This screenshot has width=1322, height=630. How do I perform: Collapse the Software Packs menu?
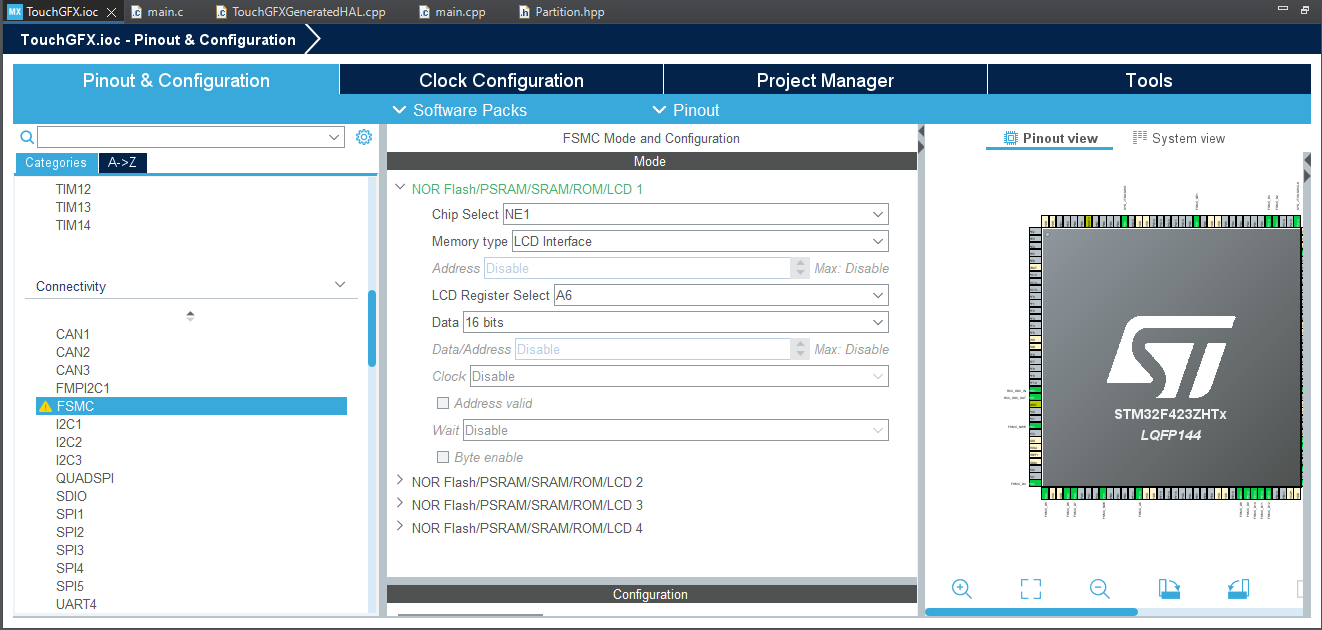pos(460,110)
